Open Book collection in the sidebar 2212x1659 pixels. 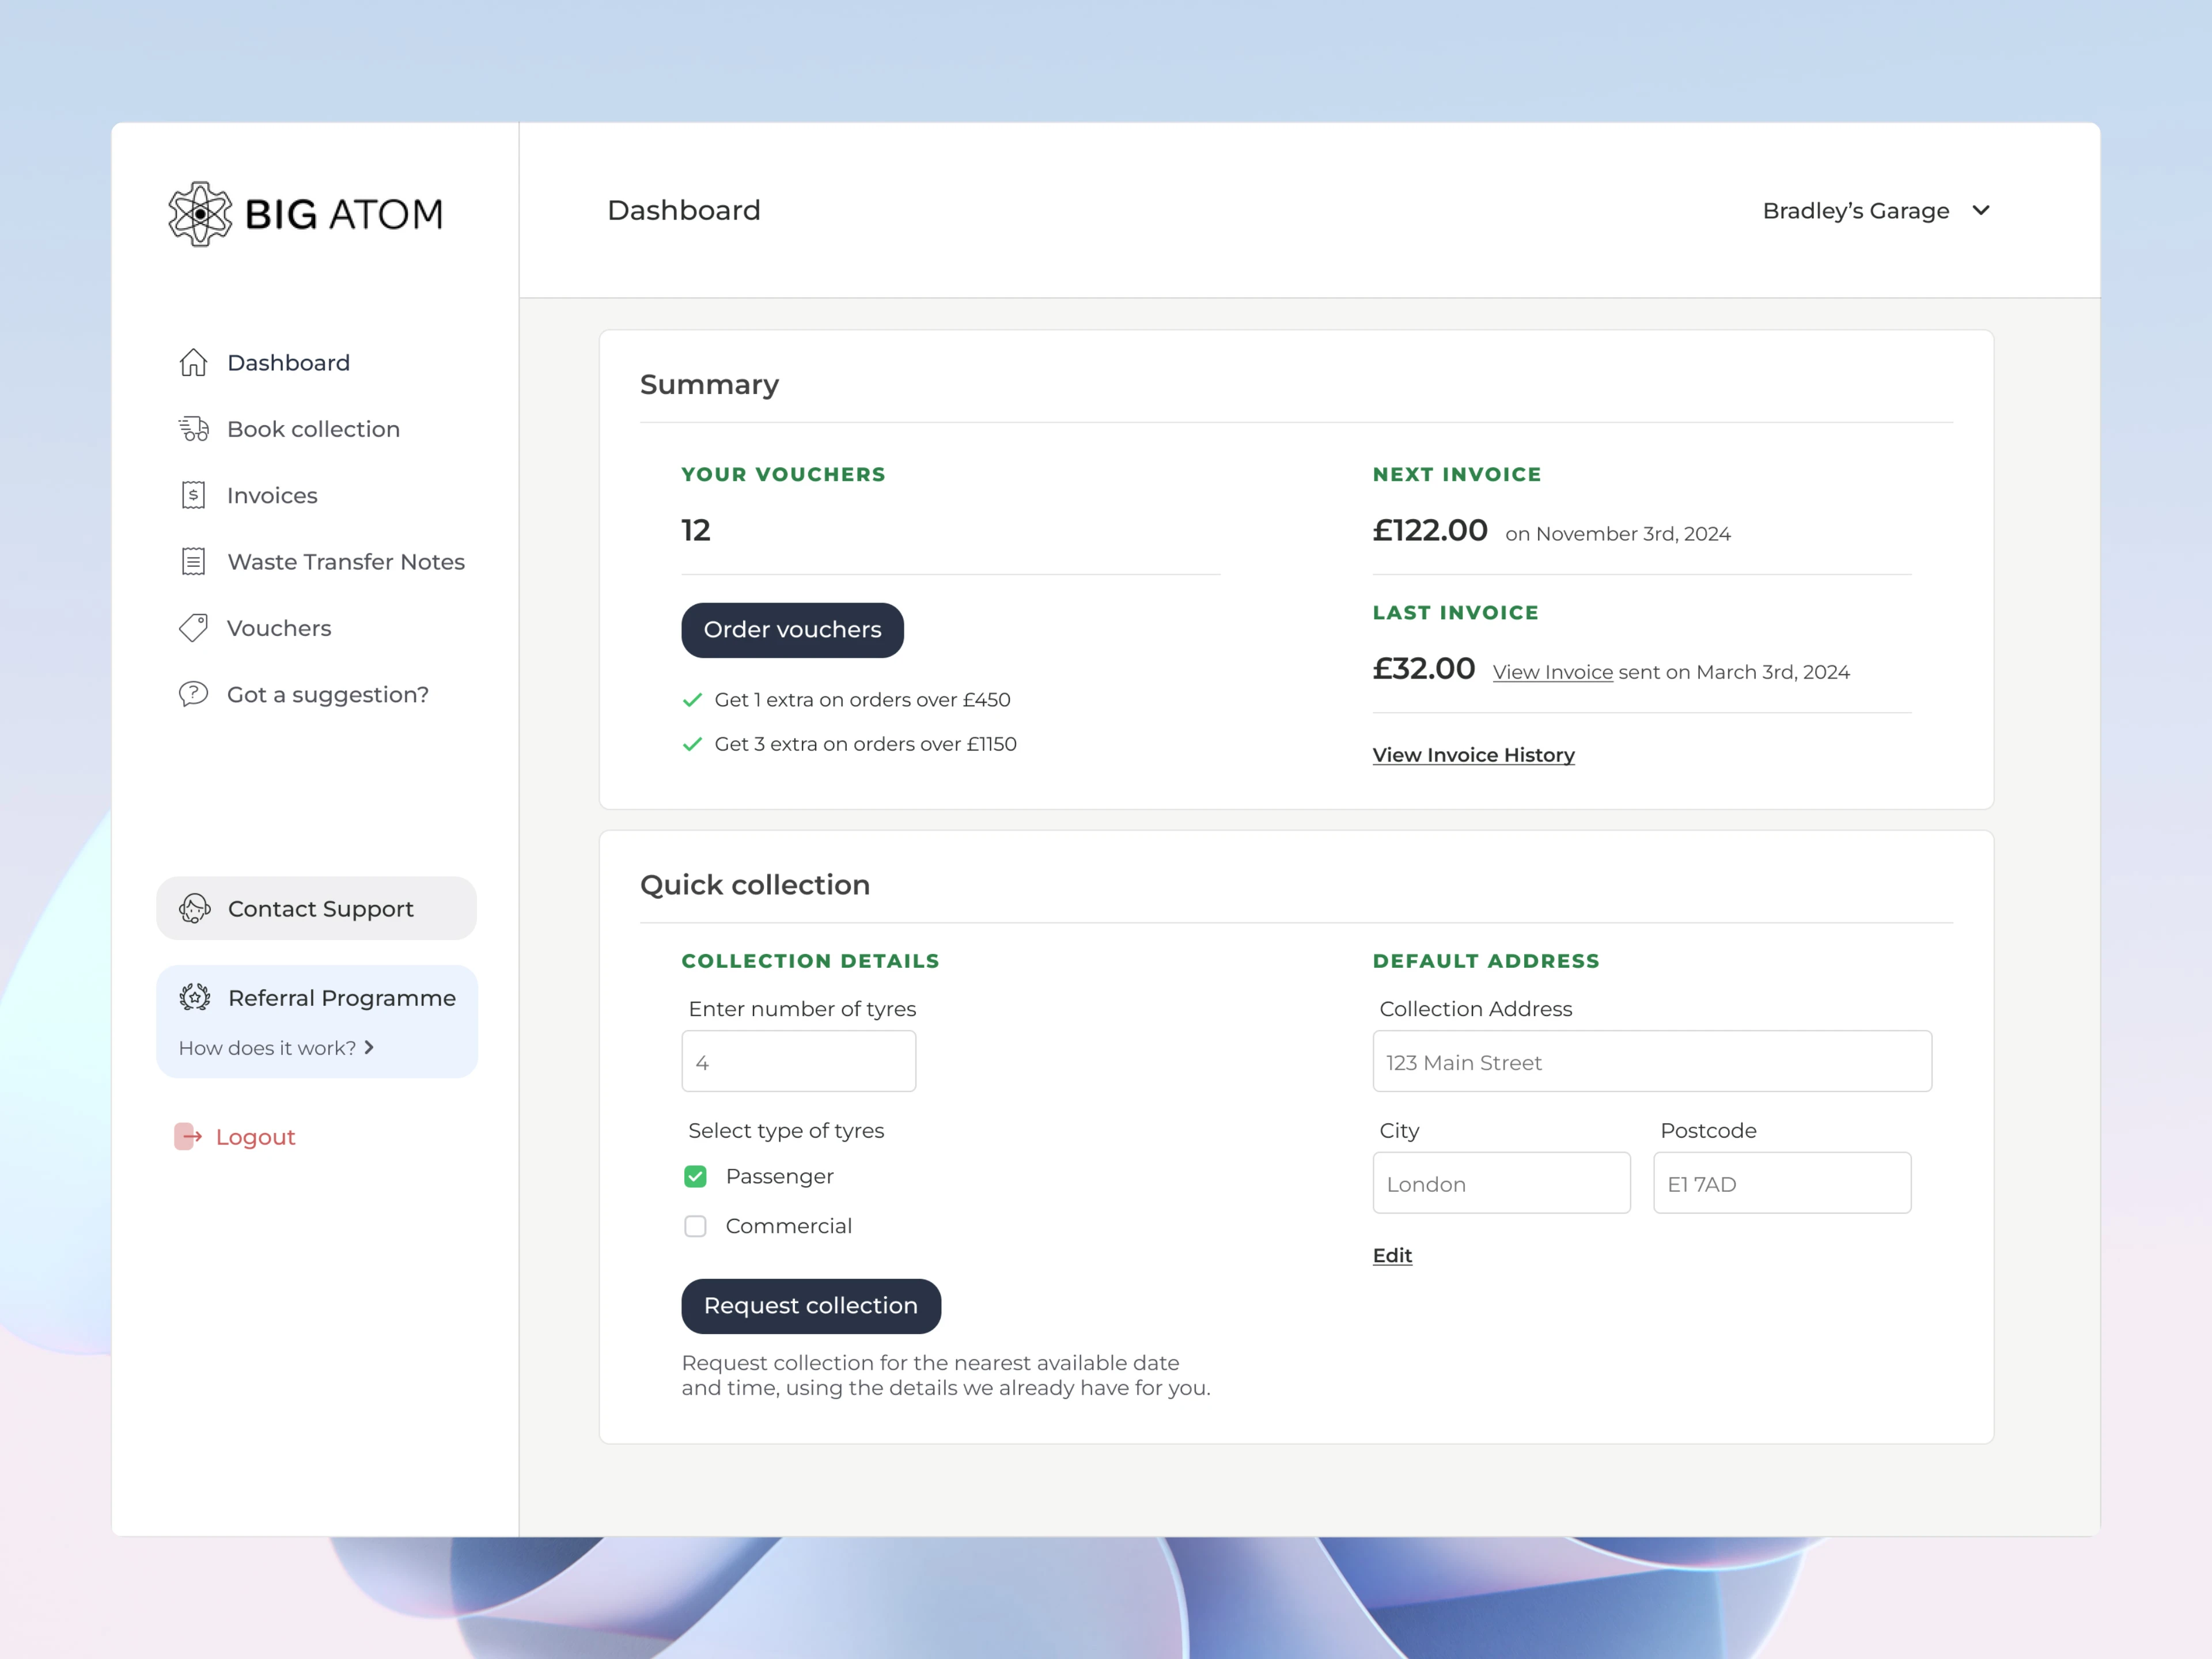(313, 429)
